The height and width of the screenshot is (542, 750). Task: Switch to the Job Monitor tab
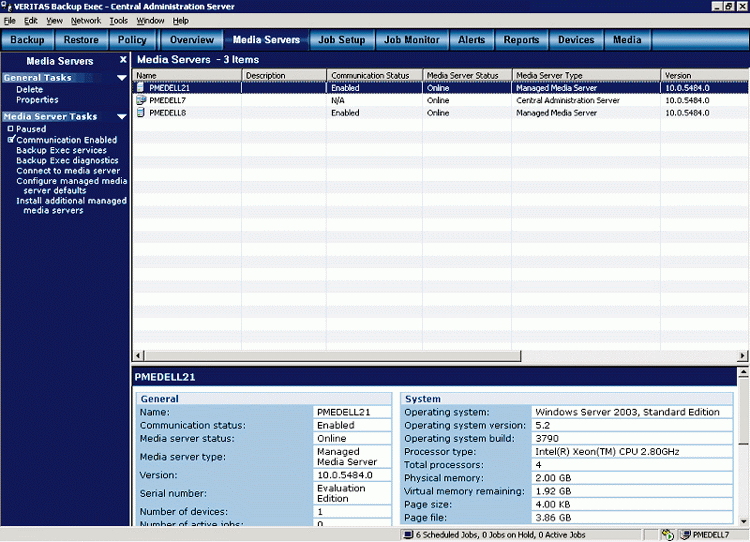pyautogui.click(x=412, y=40)
